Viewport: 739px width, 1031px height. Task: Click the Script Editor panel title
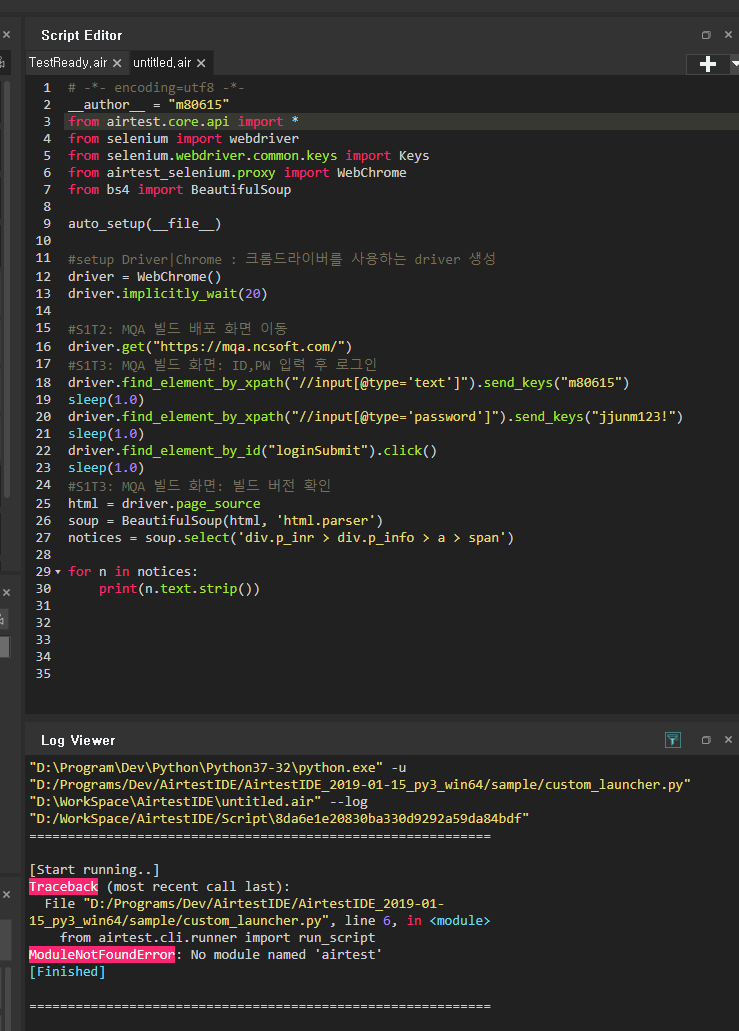(82, 36)
